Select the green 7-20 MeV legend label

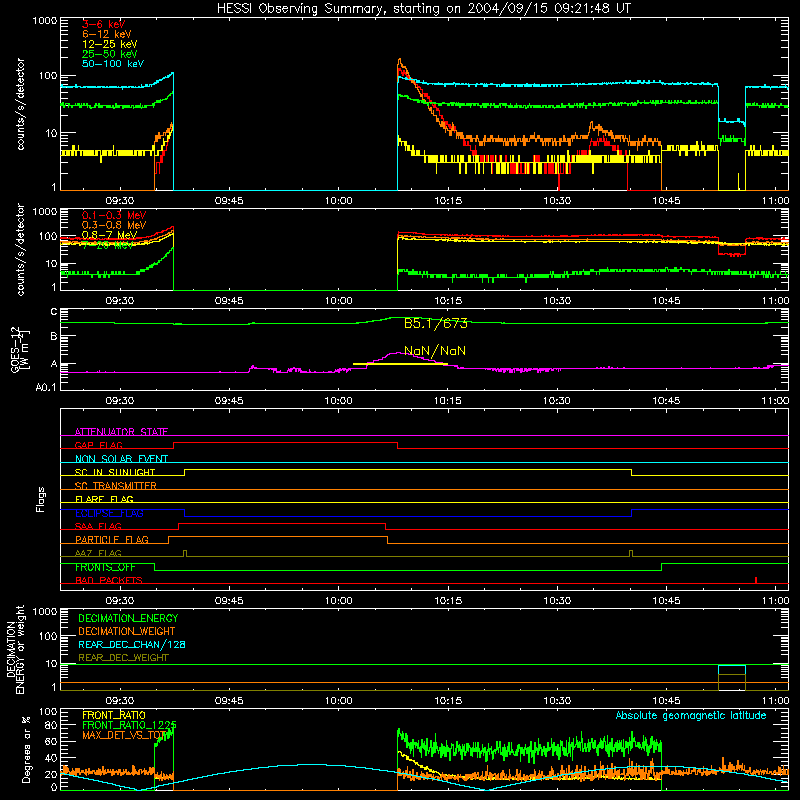[x=108, y=245]
